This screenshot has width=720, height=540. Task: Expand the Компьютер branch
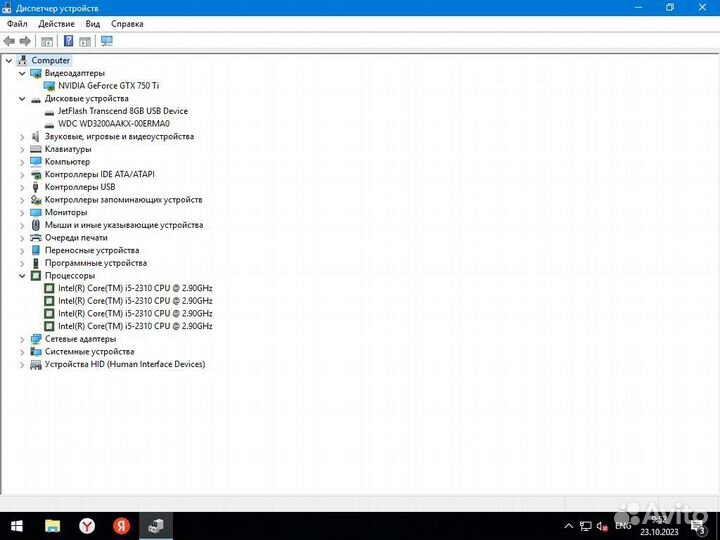pyautogui.click(x=22, y=162)
